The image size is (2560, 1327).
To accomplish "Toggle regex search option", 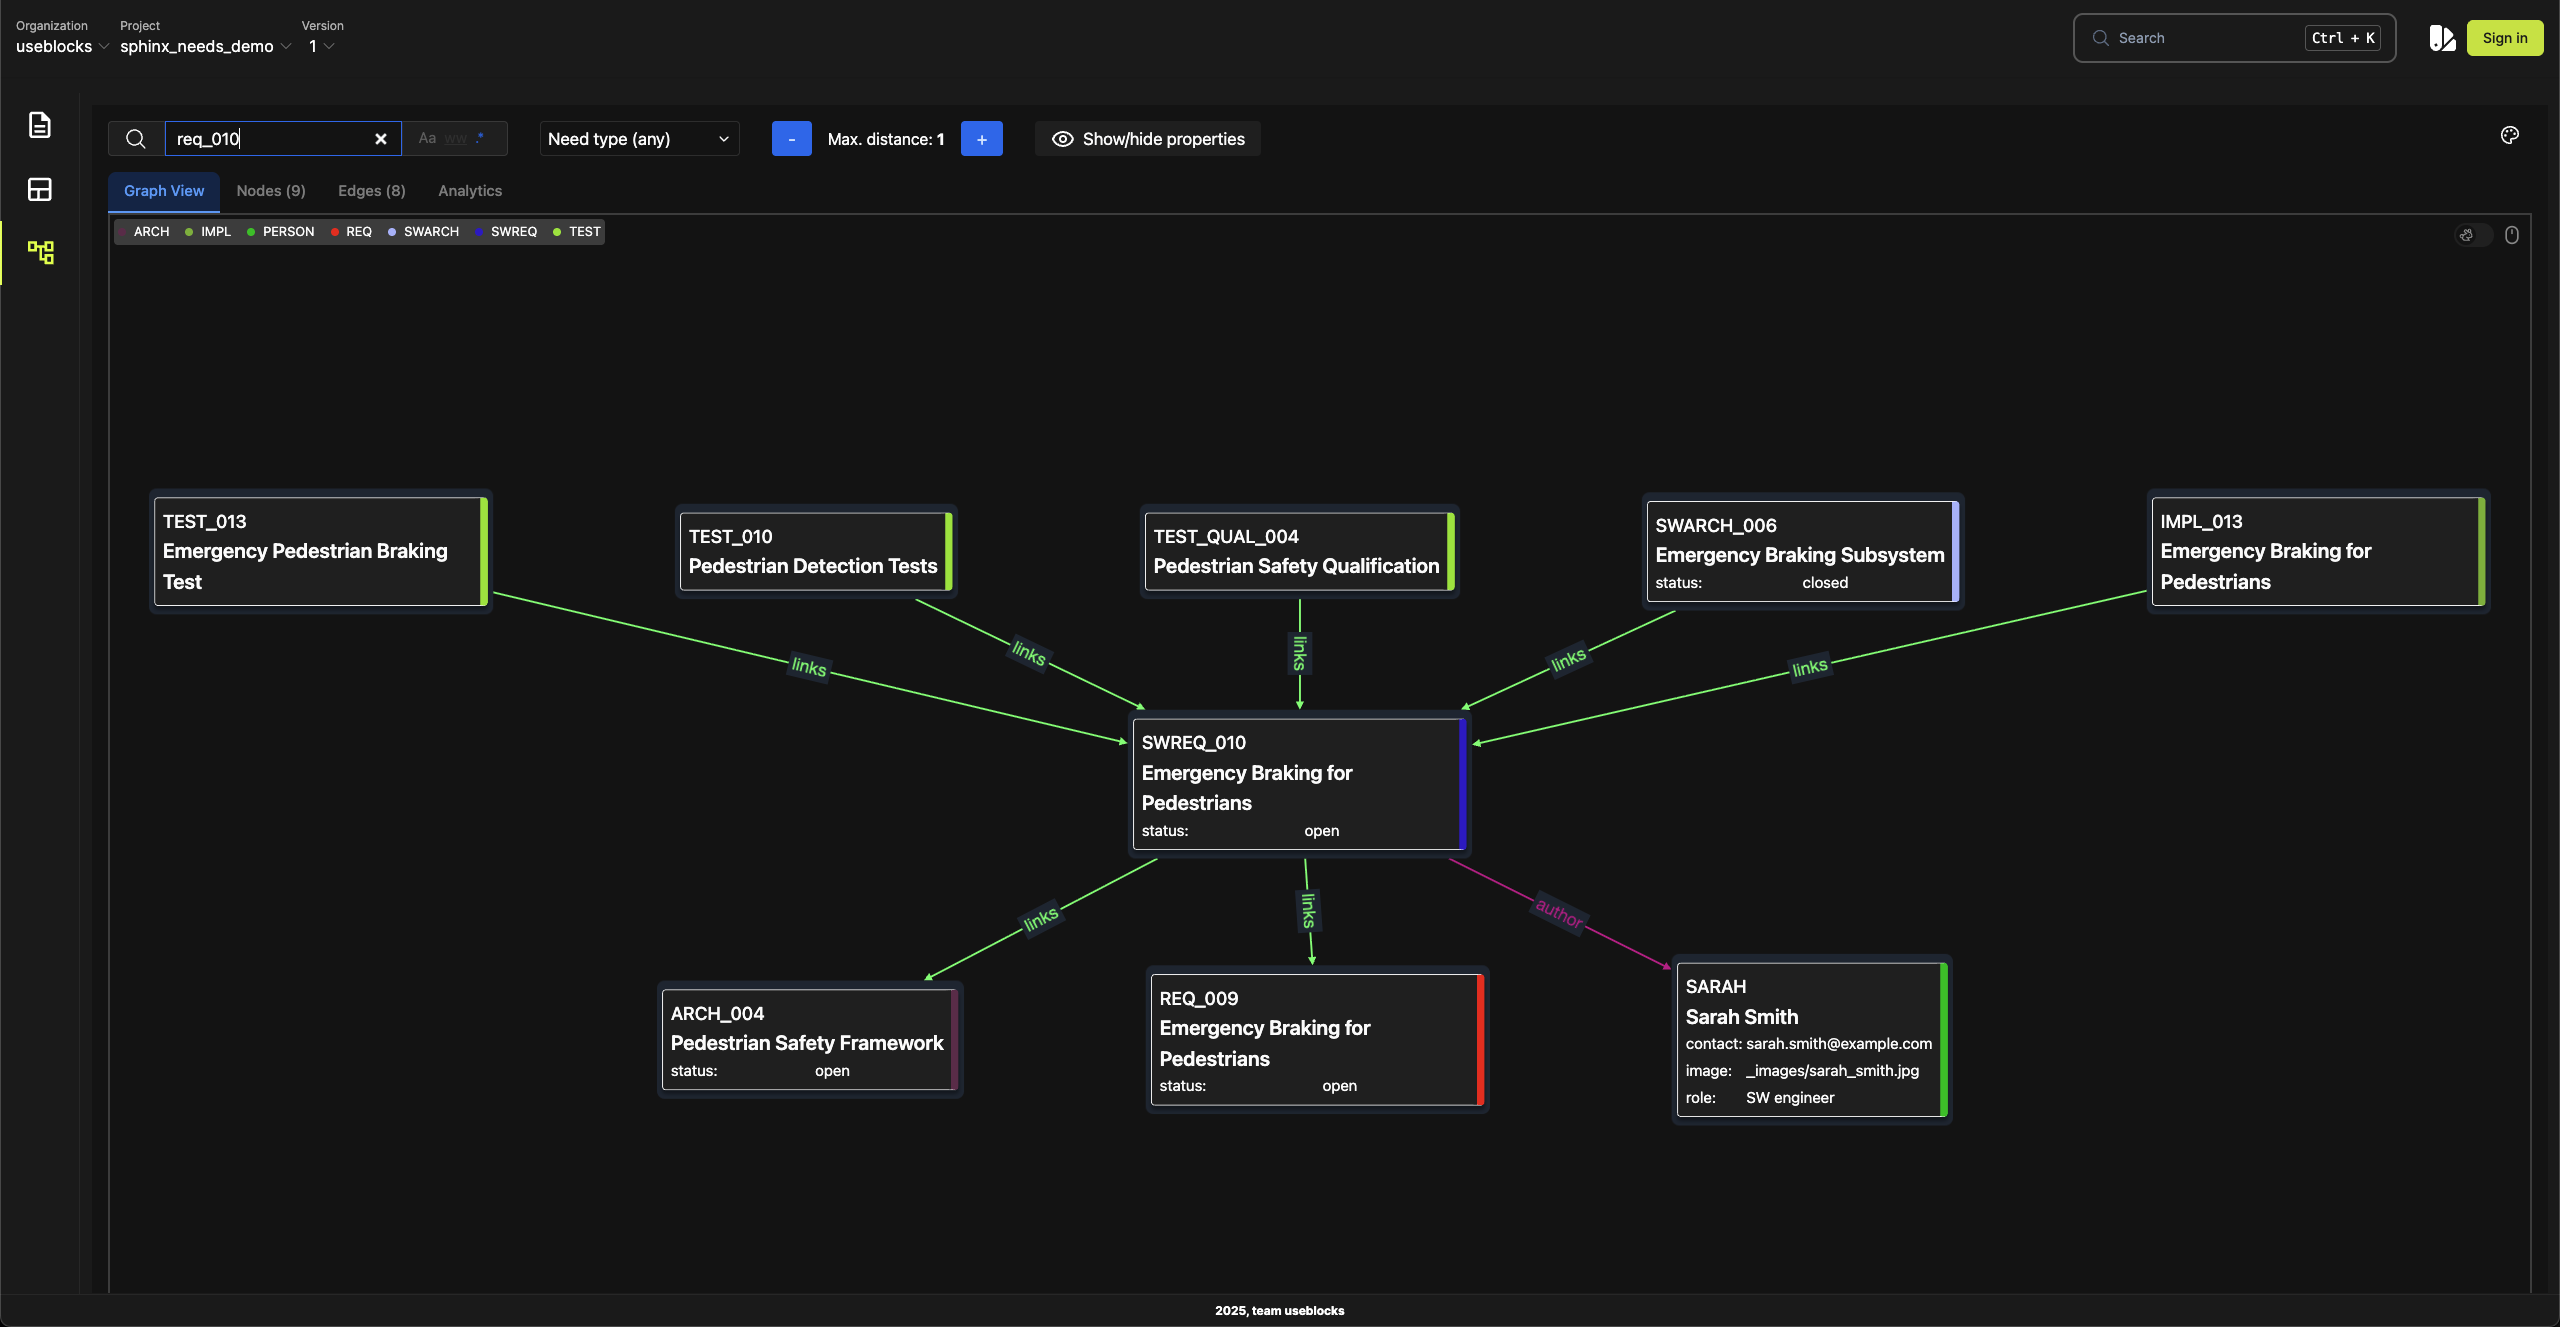I will (481, 138).
